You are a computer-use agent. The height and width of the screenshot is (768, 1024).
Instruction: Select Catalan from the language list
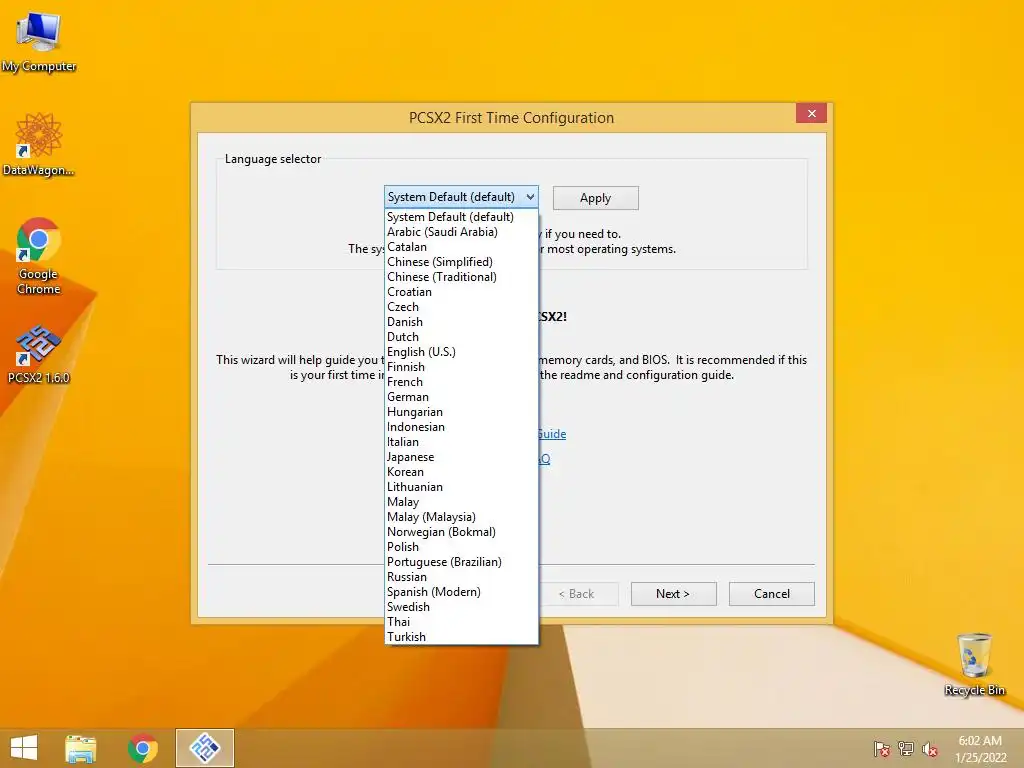click(461, 247)
